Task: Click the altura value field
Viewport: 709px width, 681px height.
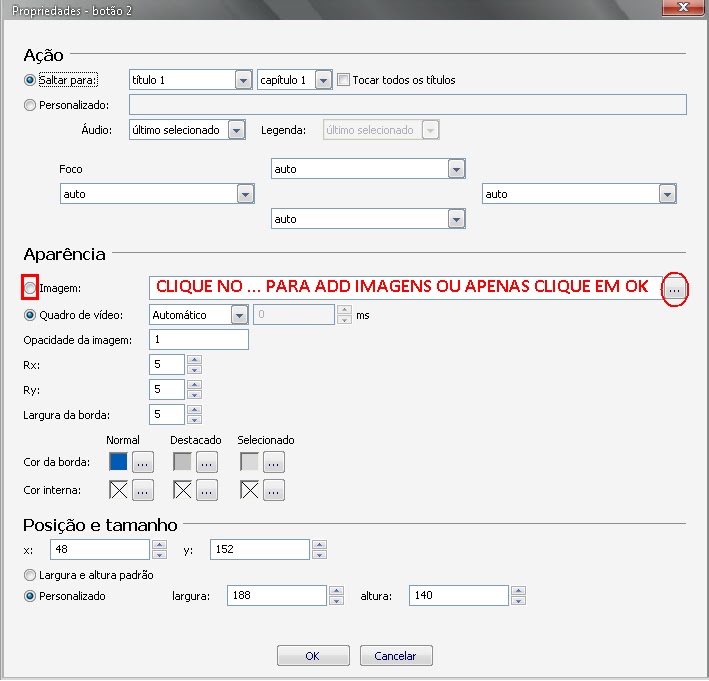Action: coord(458,595)
